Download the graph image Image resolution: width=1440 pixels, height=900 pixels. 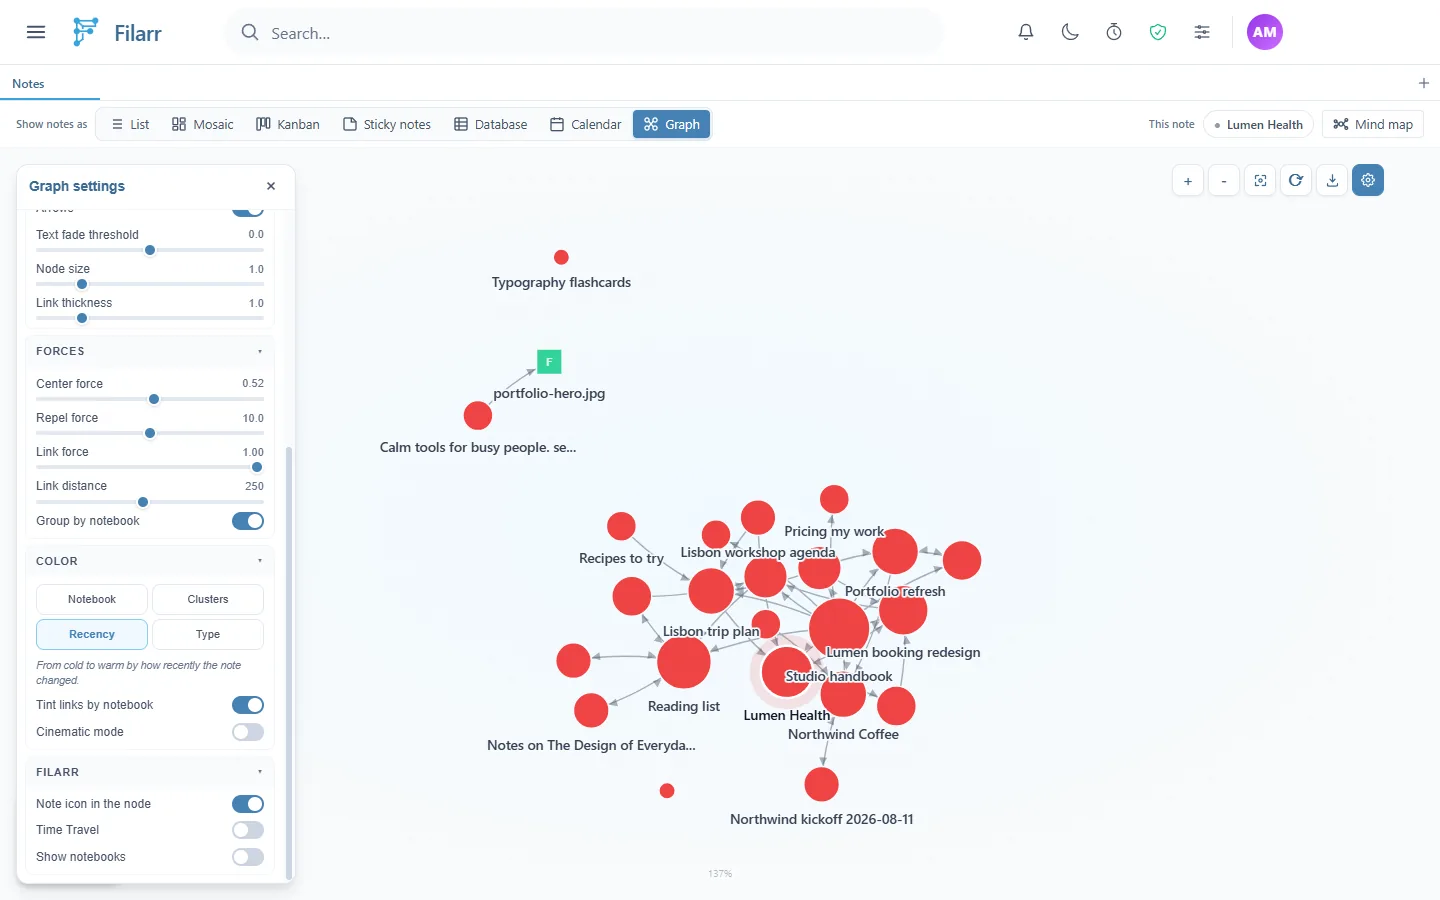(x=1332, y=181)
